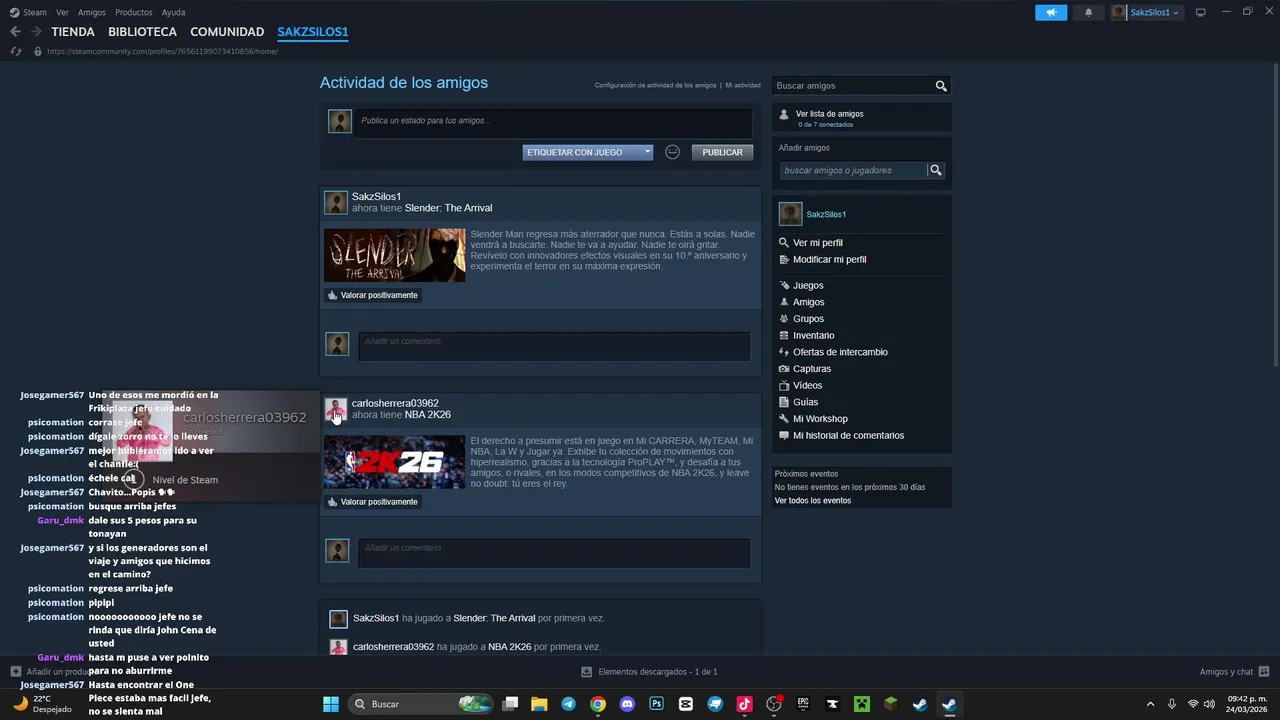Viewport: 1280px width, 720px height.
Task: Switch to the COMUNIDAD tab
Action: point(227,32)
